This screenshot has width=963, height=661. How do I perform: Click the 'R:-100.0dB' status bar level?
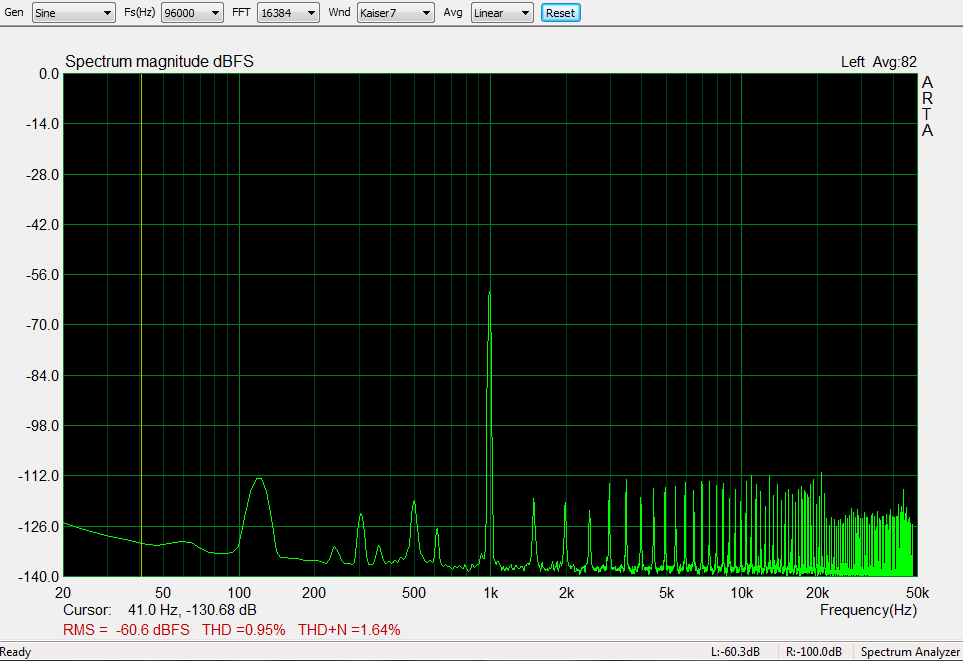pyautogui.click(x=814, y=652)
